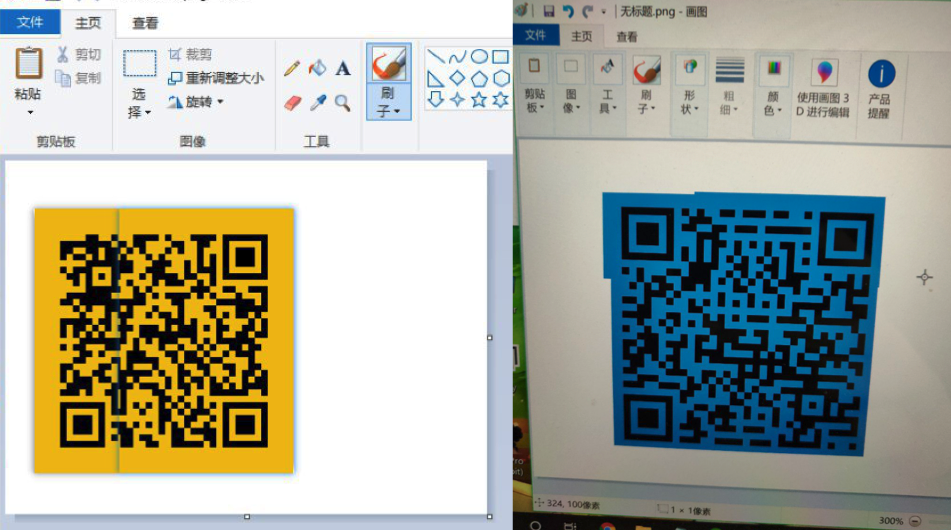Click canvas bottom-right corner handle in left window
This screenshot has height=530, width=951.
490,517
